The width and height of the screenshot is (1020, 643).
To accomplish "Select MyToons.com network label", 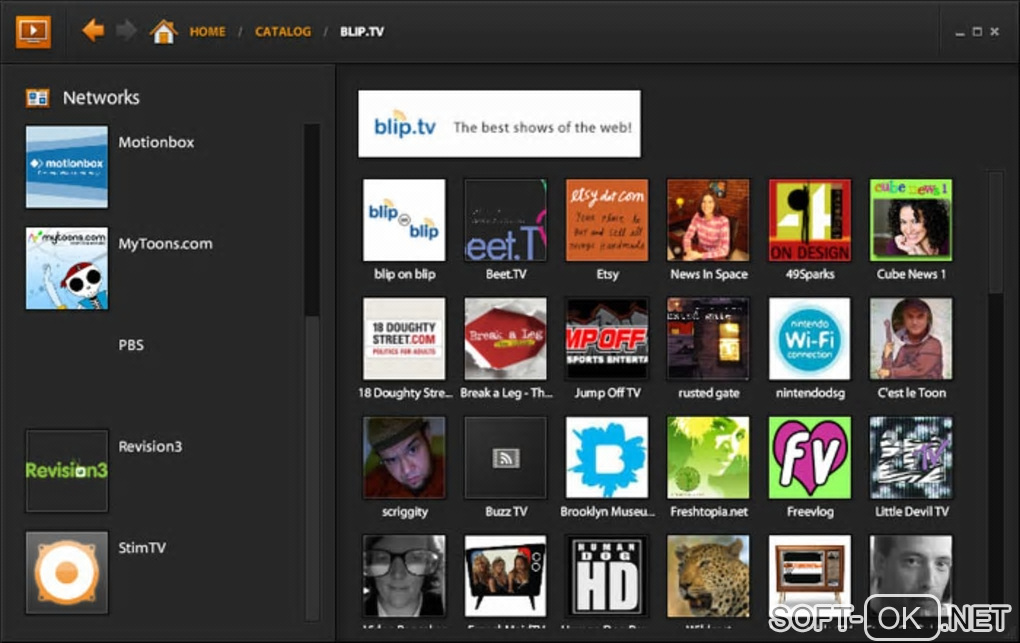I will 165,243.
